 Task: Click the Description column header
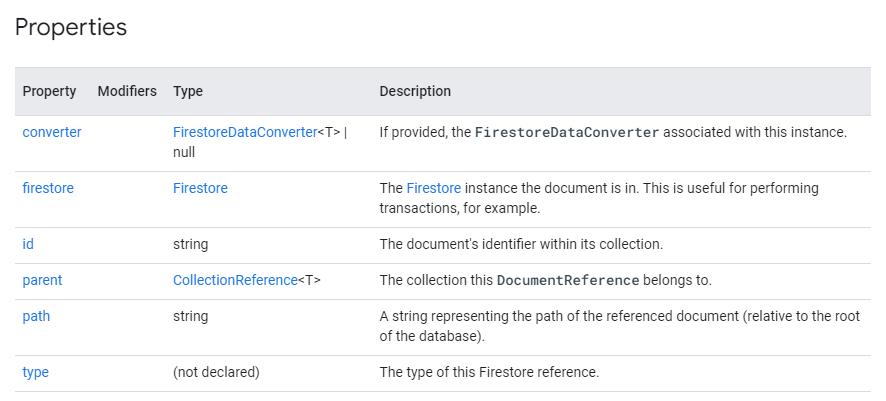pyautogui.click(x=415, y=91)
